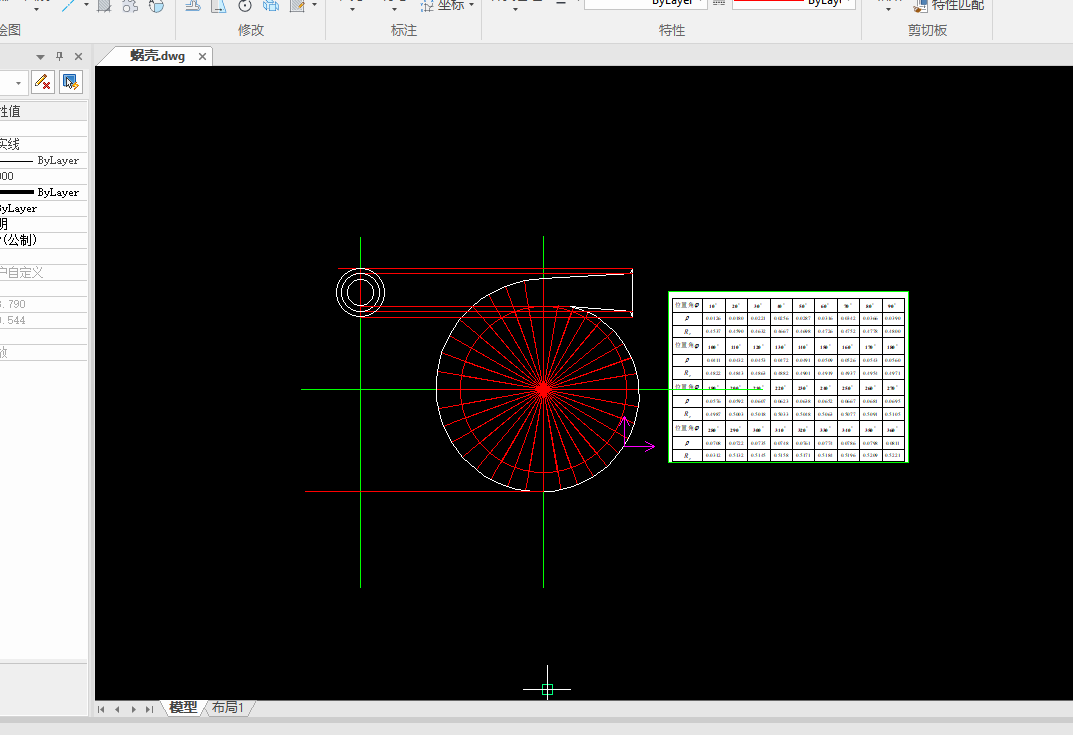Open the properties panel options arrow

coord(40,57)
